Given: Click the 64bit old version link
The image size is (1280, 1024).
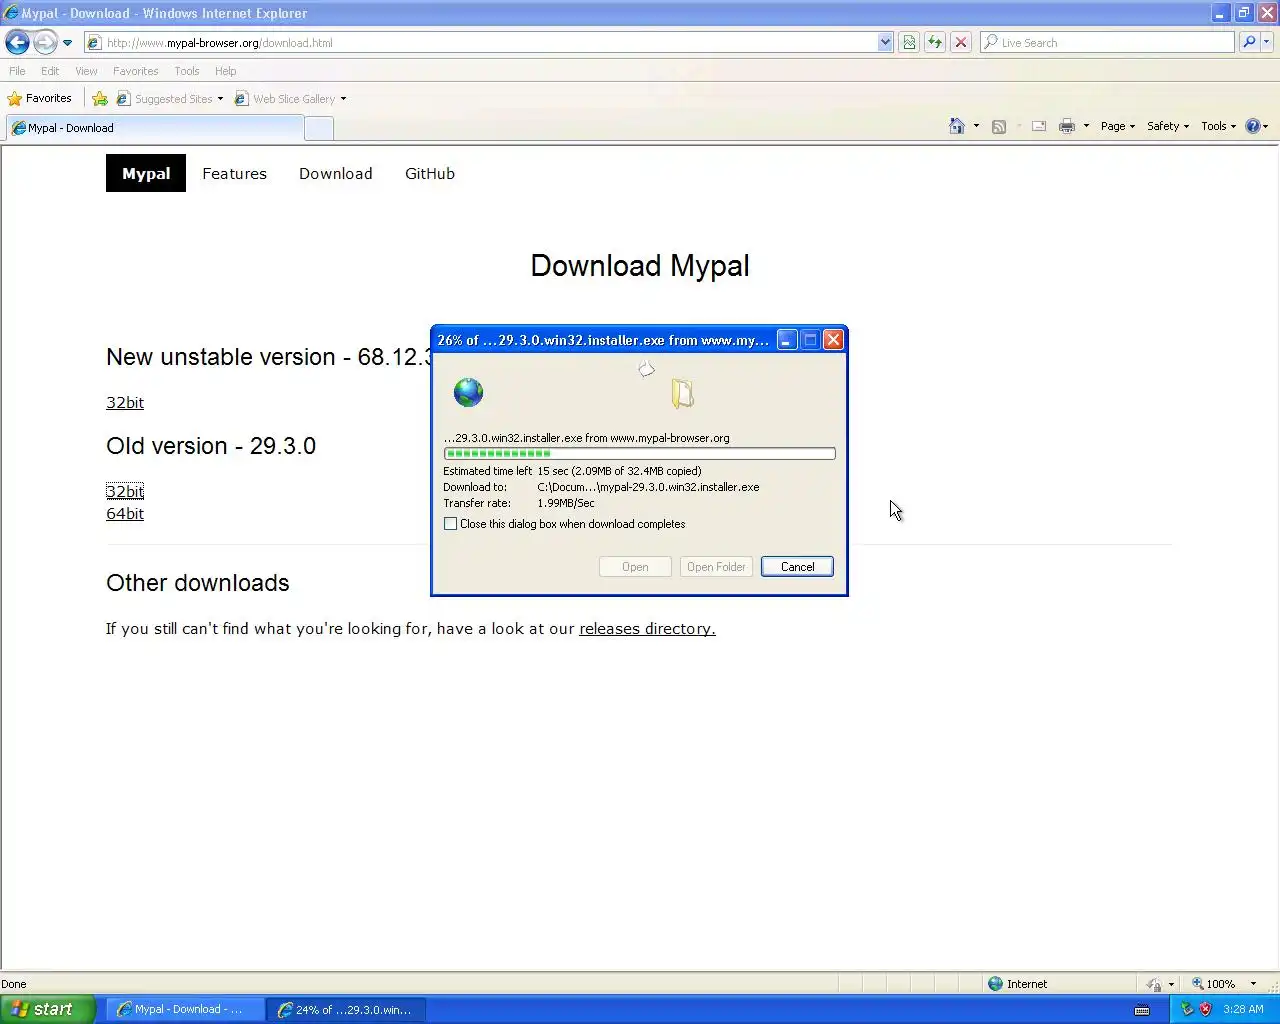Looking at the screenshot, I should (125, 513).
